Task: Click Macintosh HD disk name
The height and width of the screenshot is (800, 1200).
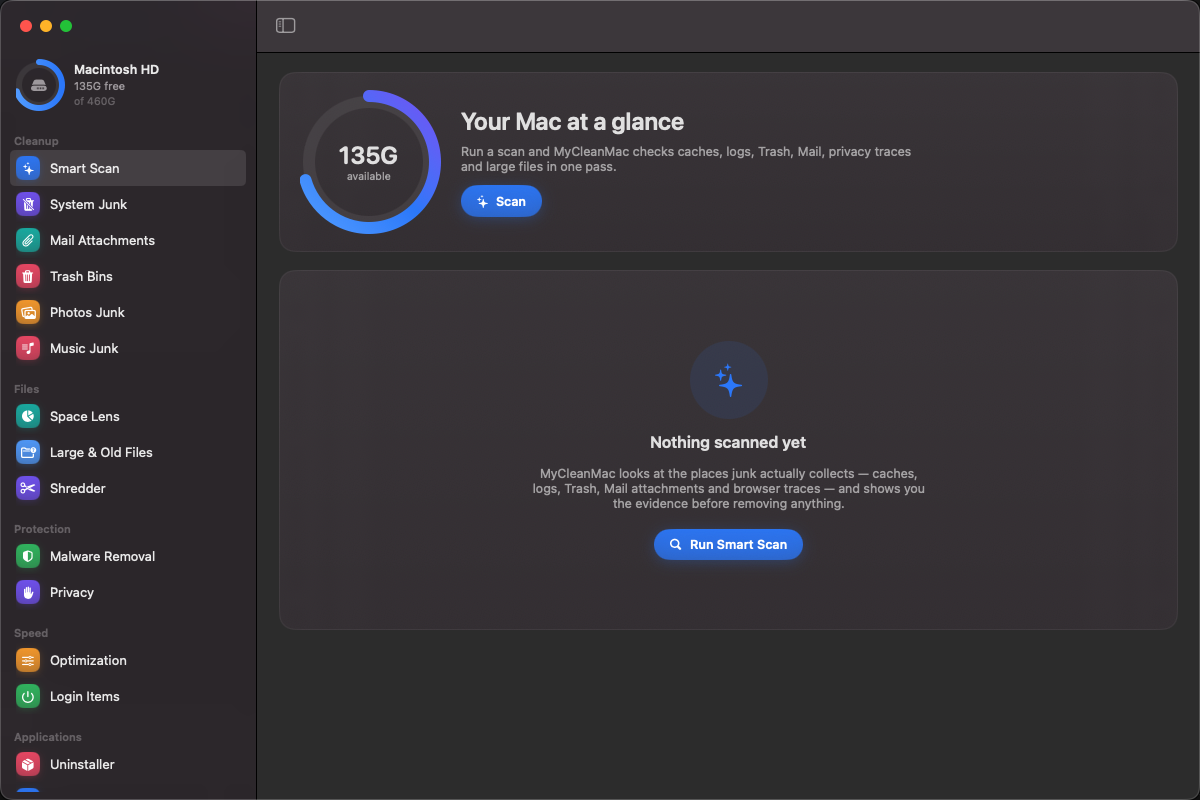Action: coord(116,69)
